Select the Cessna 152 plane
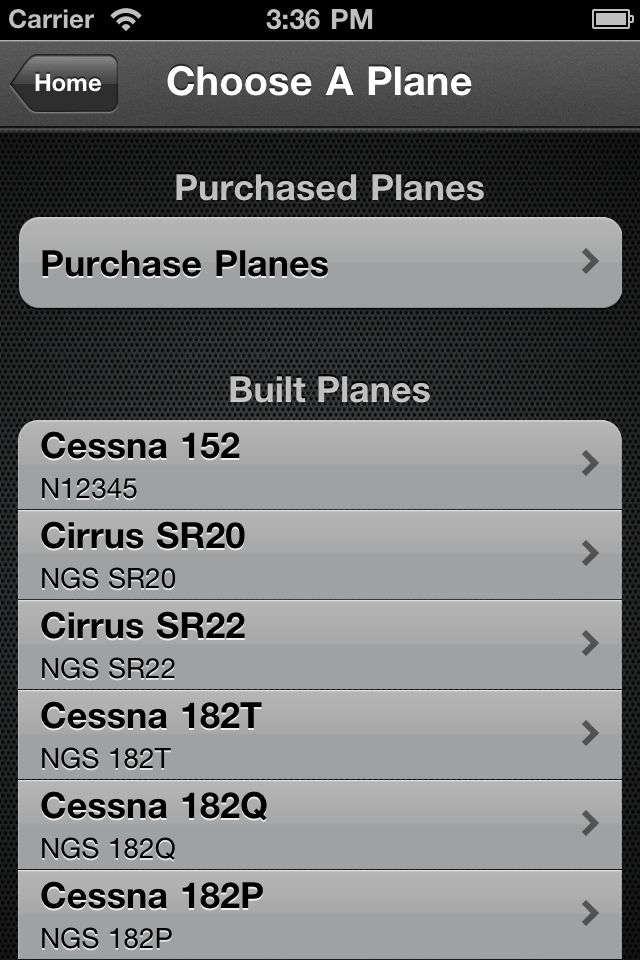640x960 pixels. 320,465
